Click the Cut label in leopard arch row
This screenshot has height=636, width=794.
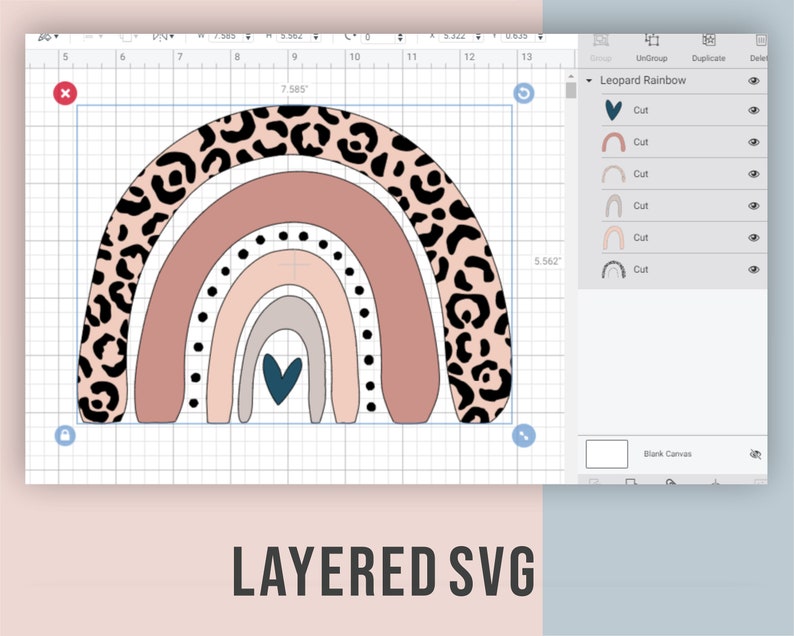coord(641,269)
